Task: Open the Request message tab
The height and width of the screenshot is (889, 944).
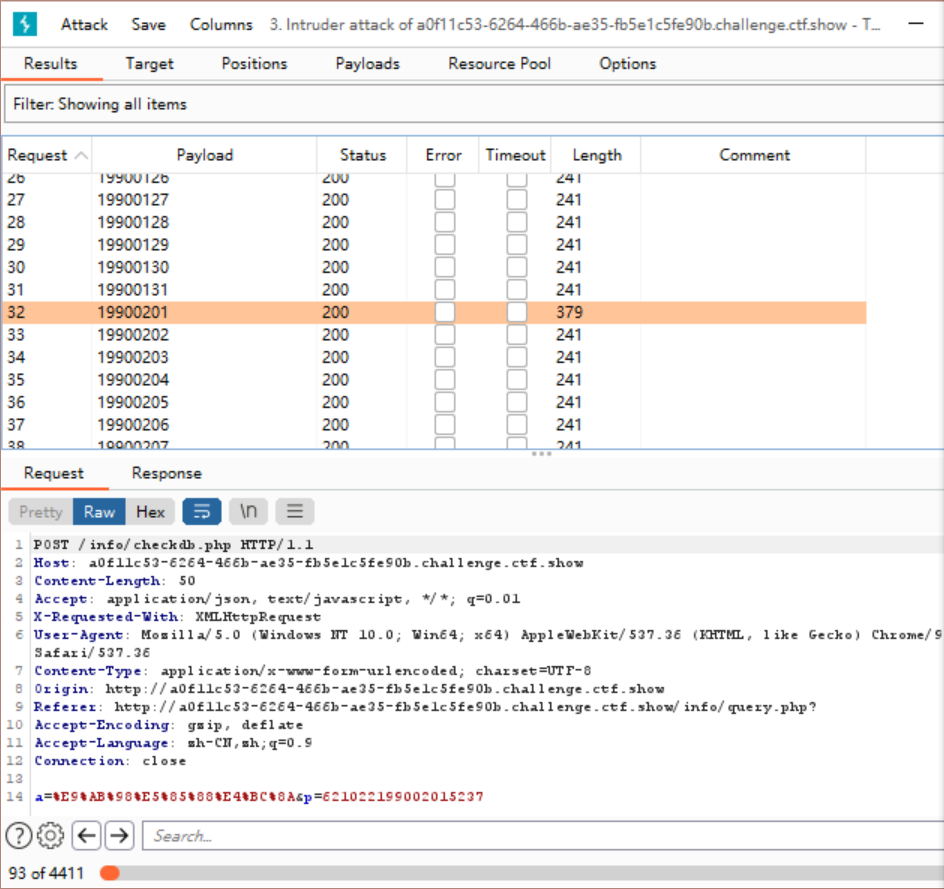Action: click(54, 473)
